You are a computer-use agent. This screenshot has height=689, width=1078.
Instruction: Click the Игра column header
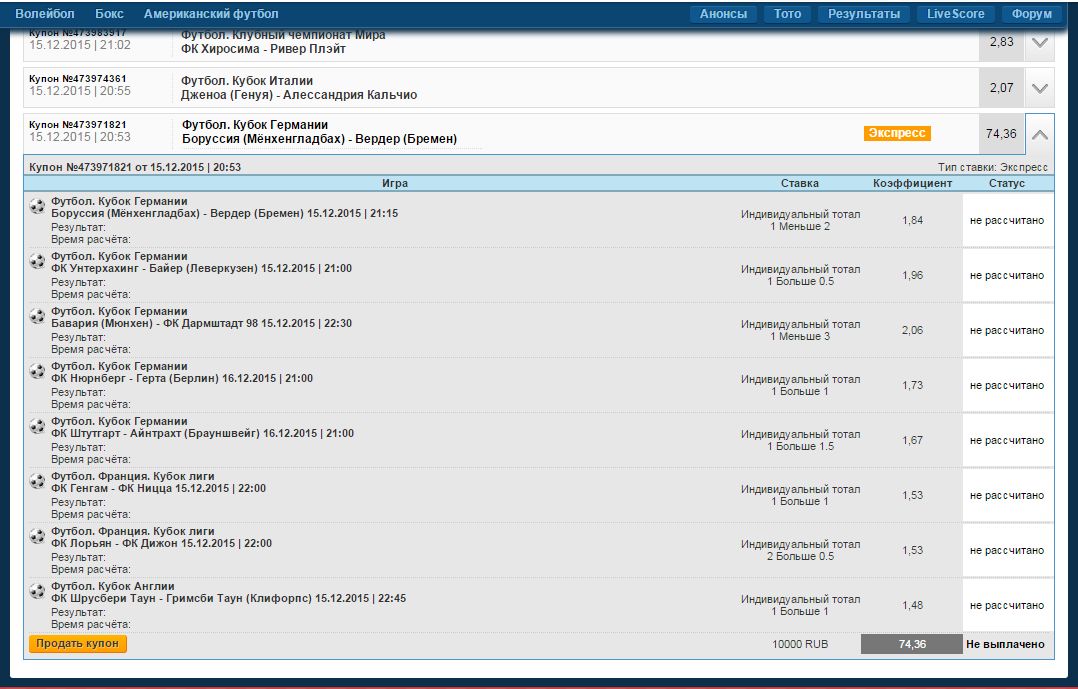tap(395, 183)
